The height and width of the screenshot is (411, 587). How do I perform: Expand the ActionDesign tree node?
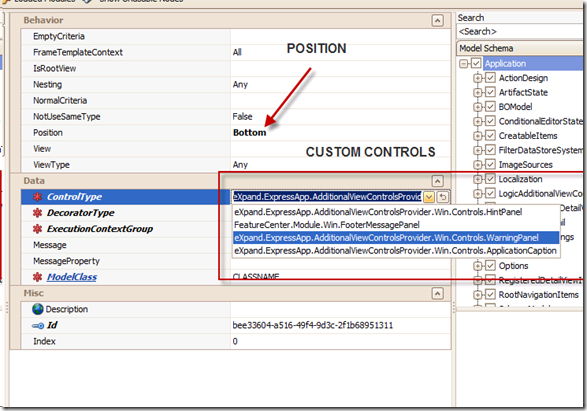pos(477,78)
